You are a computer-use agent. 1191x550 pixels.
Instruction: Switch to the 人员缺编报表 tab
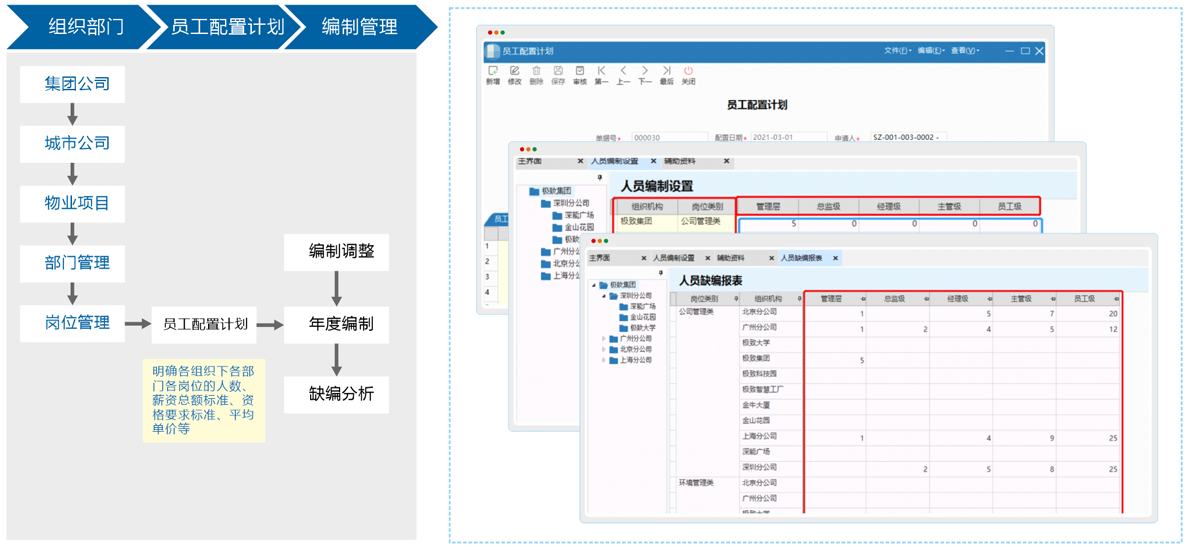802,258
